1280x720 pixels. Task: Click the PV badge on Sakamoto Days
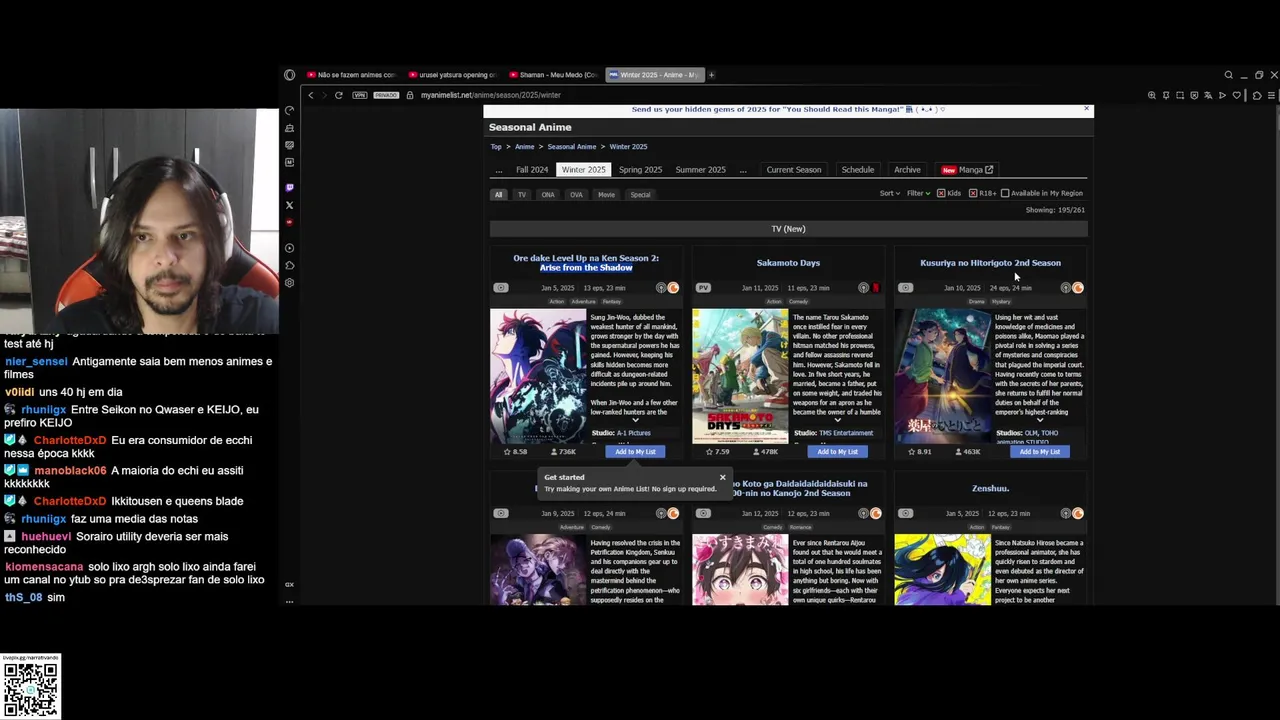click(x=703, y=288)
